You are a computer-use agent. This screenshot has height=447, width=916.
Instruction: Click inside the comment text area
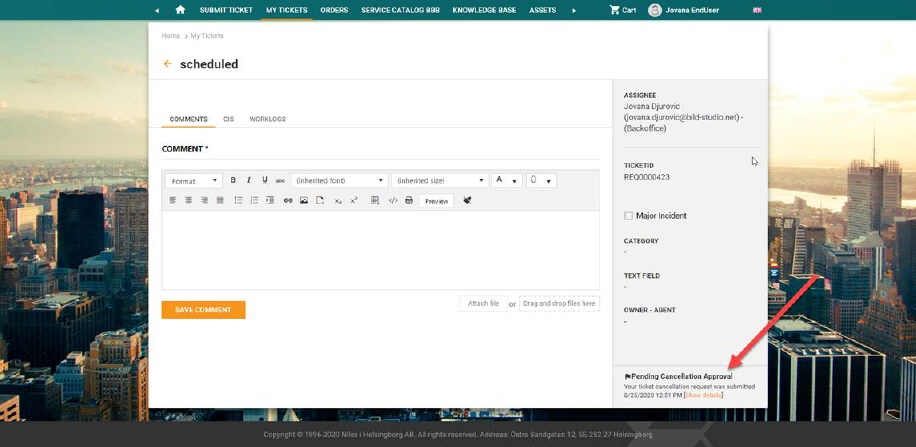[x=380, y=250]
